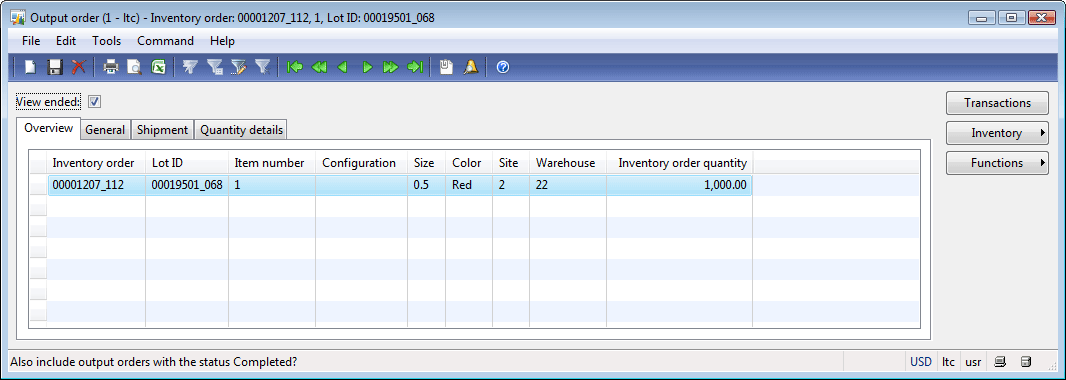Image resolution: width=1066 pixels, height=380 pixels.
Task: Go to last record arrow
Action: [x=415, y=67]
